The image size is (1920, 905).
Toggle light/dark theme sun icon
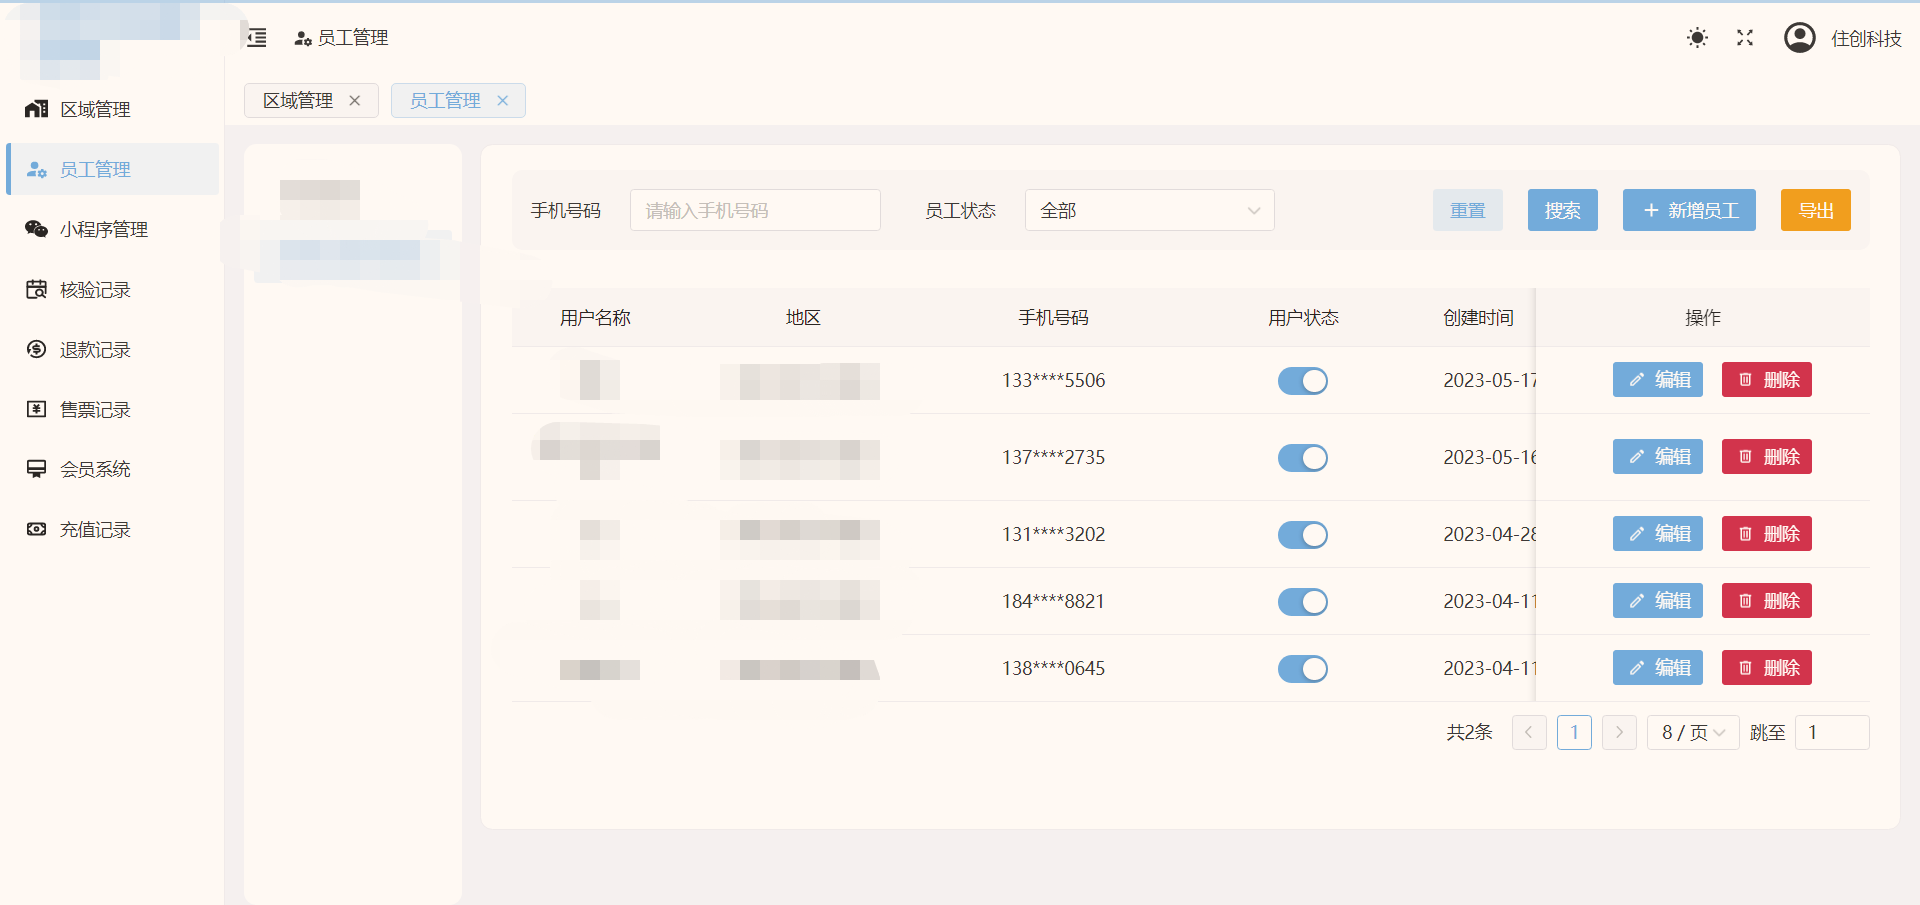click(1697, 38)
